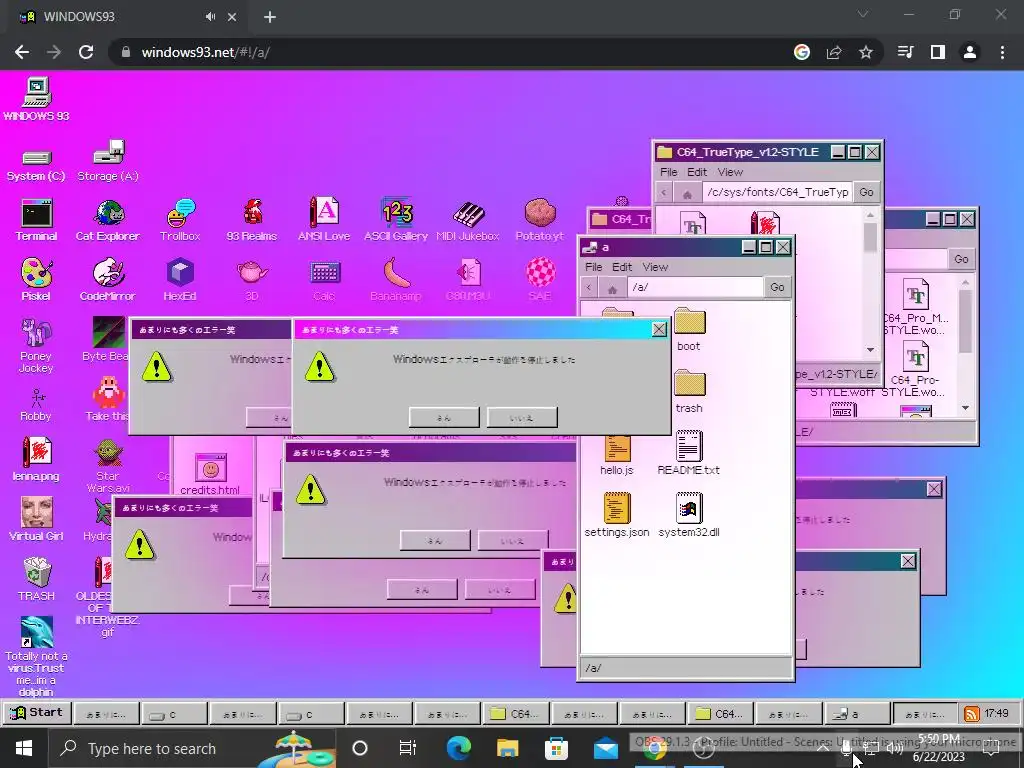Click the /c/sys/fonts path field

click(x=776, y=193)
